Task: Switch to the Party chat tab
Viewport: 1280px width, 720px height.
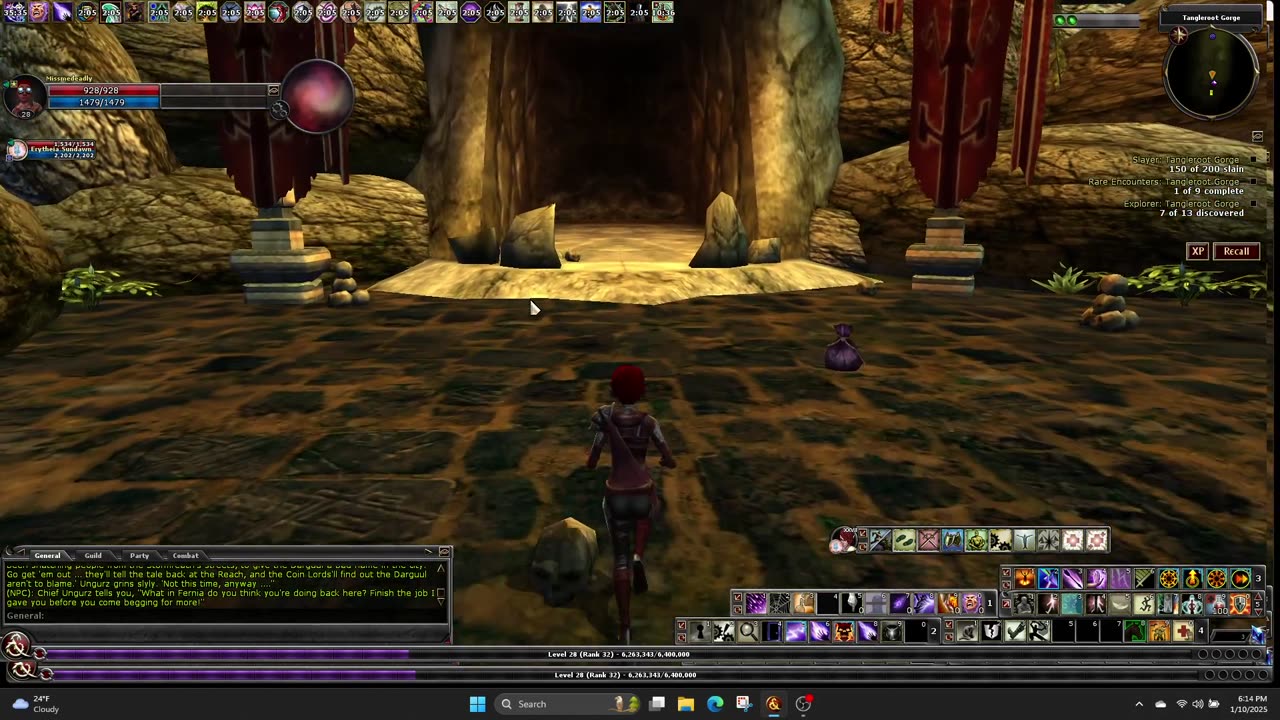Action: coord(139,555)
